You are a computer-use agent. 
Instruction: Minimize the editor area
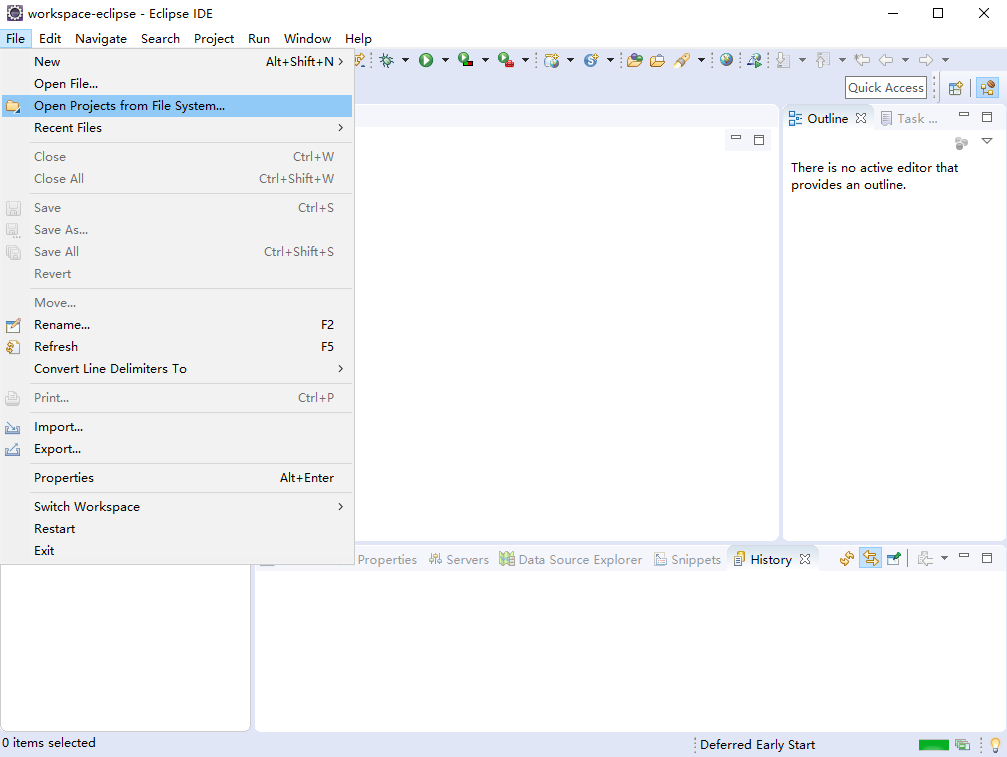click(x=736, y=138)
